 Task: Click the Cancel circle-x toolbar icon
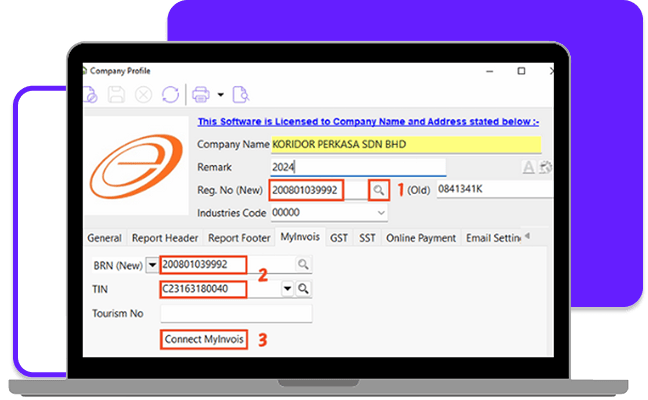(143, 95)
